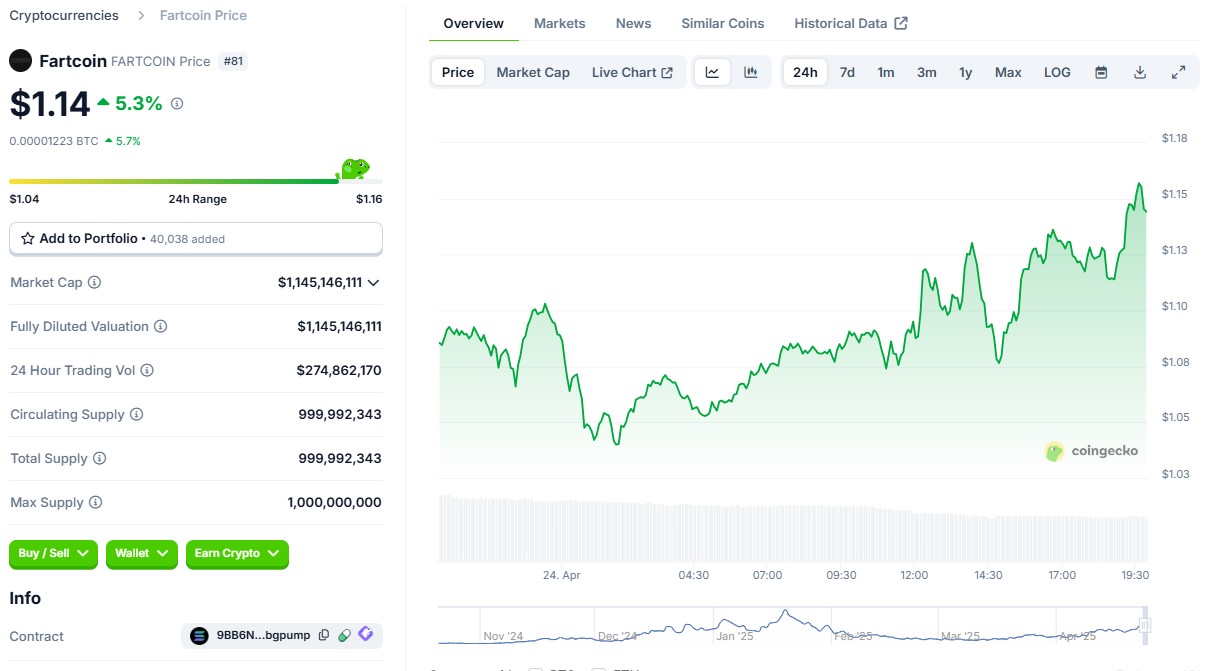This screenshot has height=671, width=1227.
Task: Go to Cryptocurrencies breadcrumb
Action: point(64,15)
